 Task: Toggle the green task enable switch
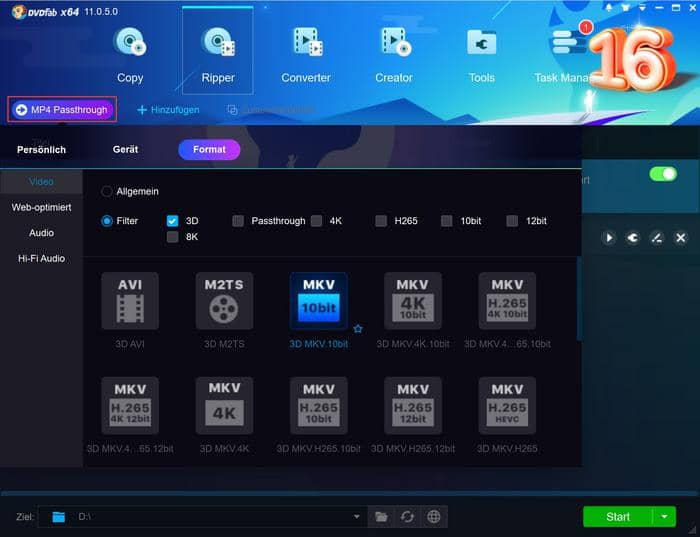(x=663, y=174)
